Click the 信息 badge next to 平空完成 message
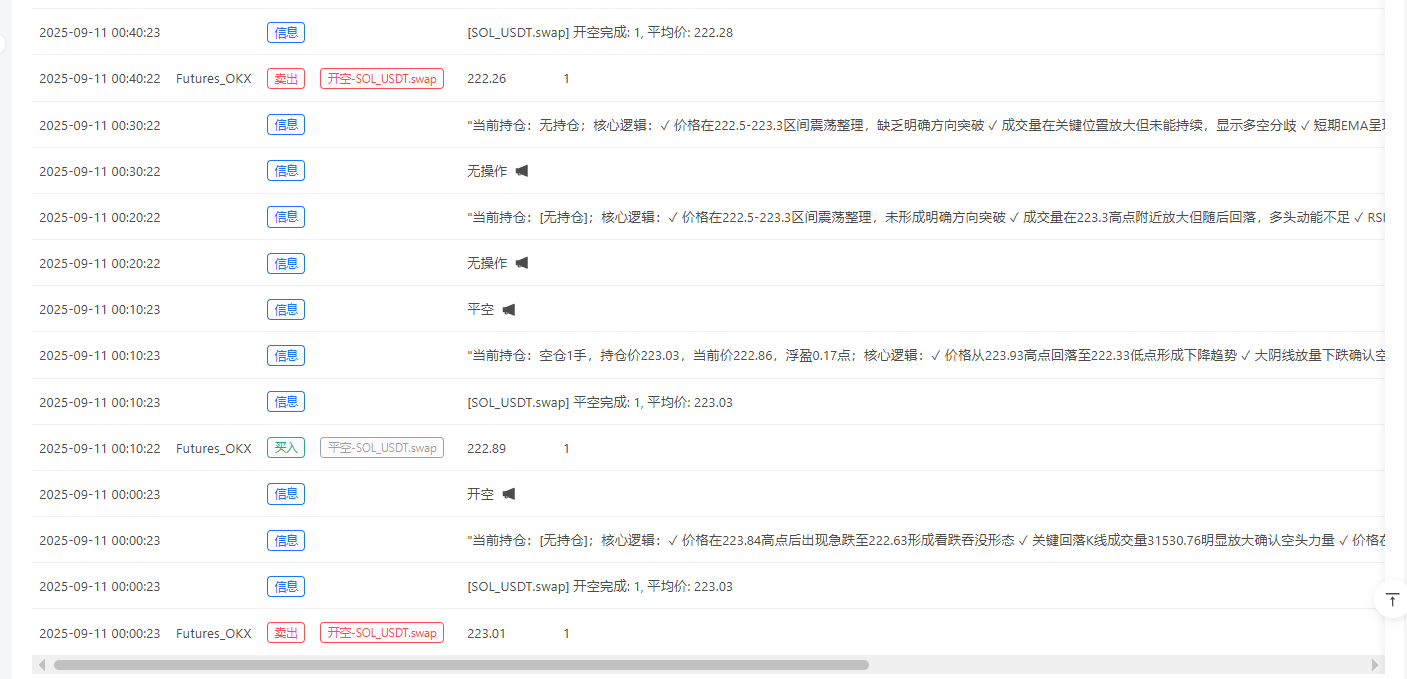This screenshot has height=679, width=1407. (x=286, y=401)
